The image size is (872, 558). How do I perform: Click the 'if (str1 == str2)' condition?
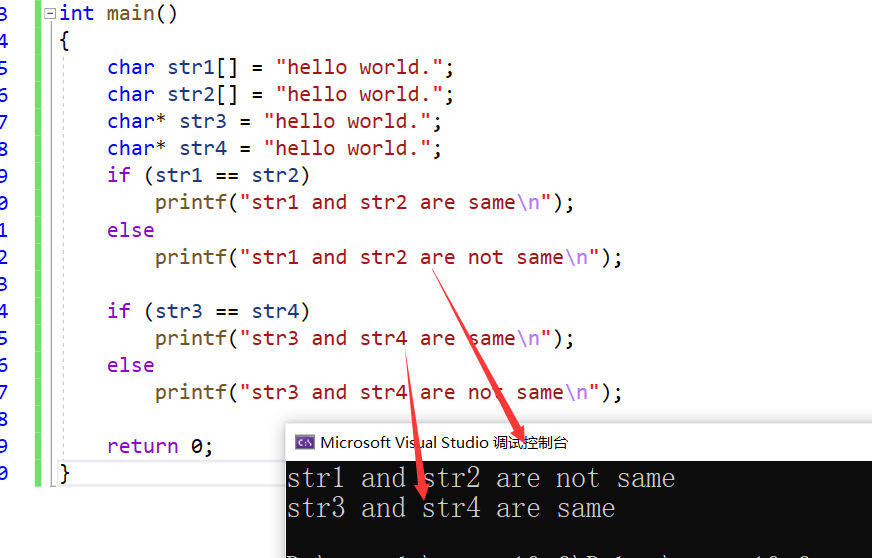pyautogui.click(x=209, y=176)
